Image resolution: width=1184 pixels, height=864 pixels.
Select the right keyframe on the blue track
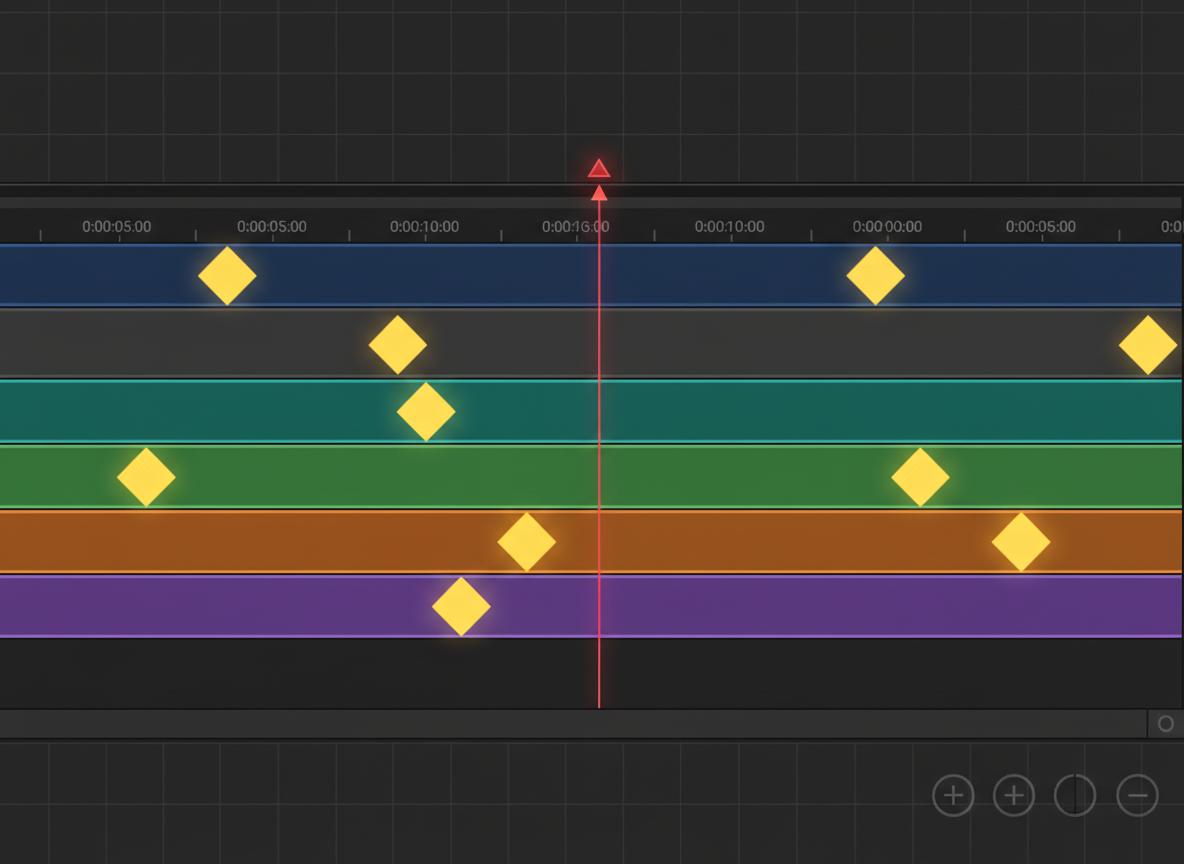(876, 275)
